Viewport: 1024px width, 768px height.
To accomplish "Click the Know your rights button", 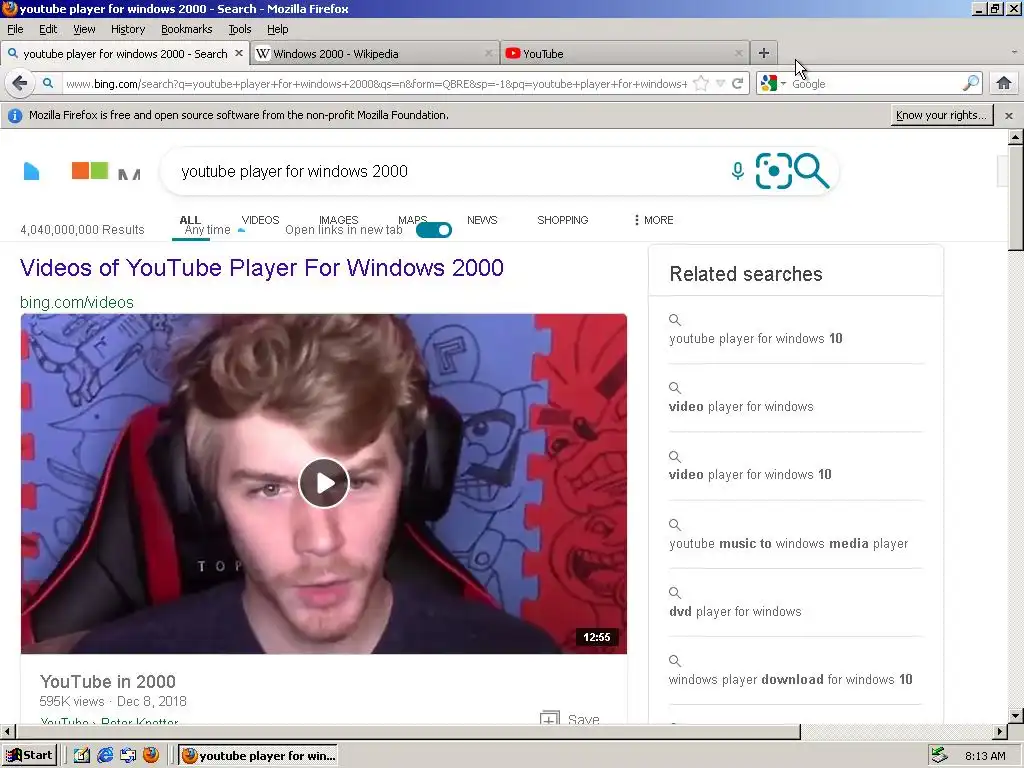I will [x=941, y=116].
